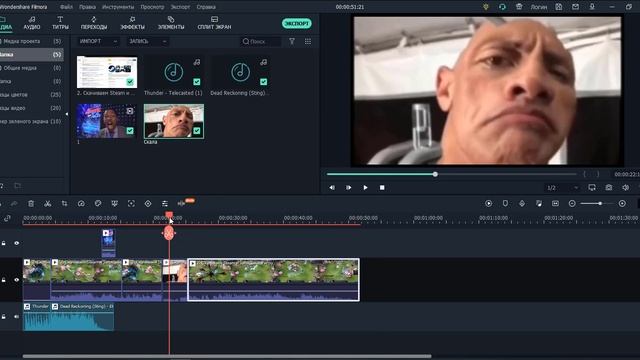Delete selected clip with trash icon
Viewport: 640px width, 360px height.
tap(31, 203)
